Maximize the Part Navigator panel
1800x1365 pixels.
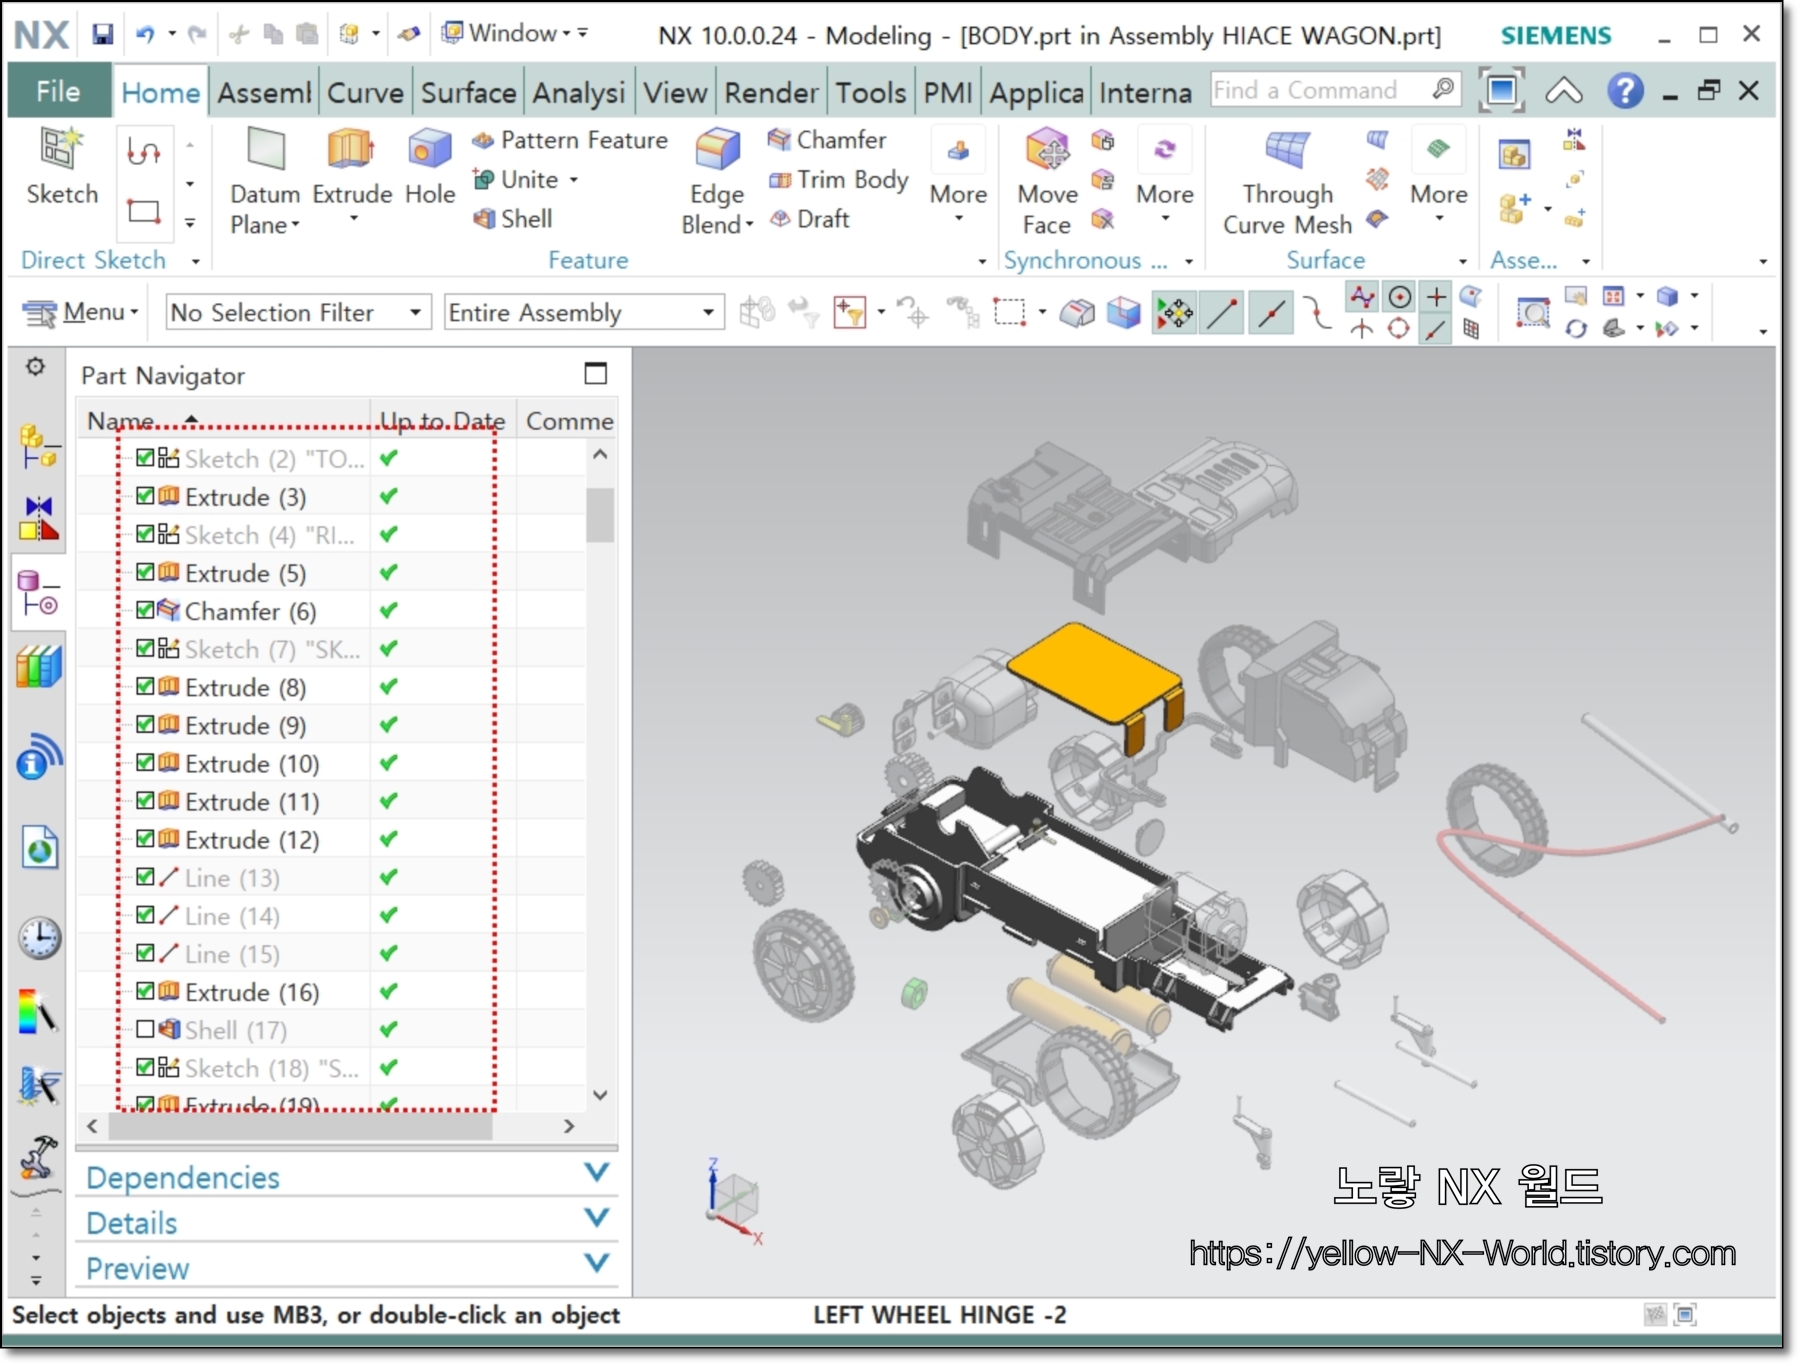tap(595, 373)
